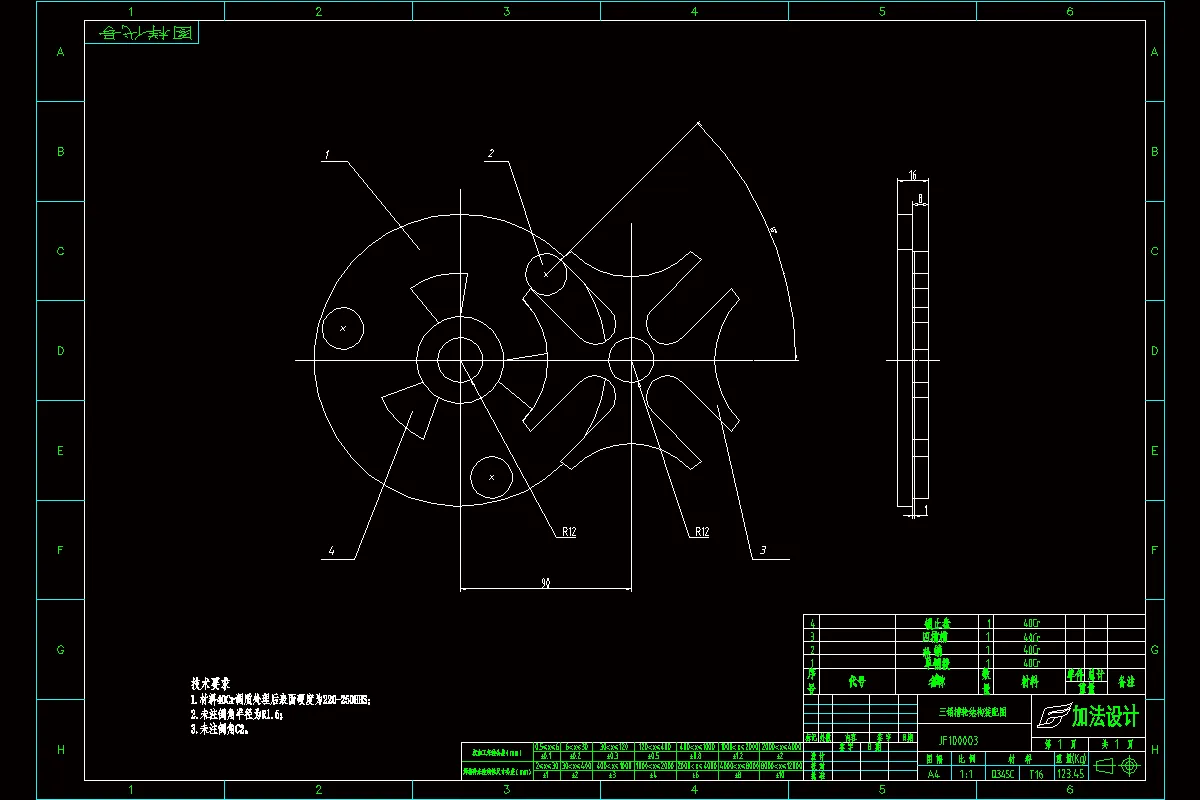This screenshot has width=1200, height=800.
Task: Select technical note line mentioning R1.6
Action: (237, 716)
